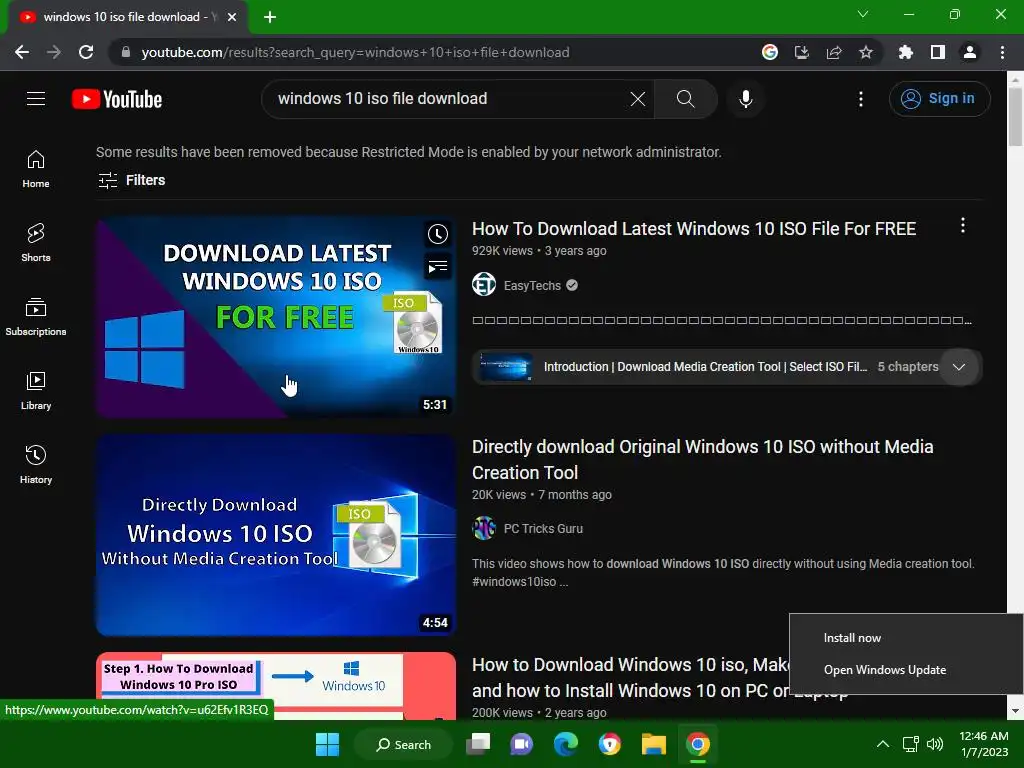Click the browser address bar URL
Viewport: 1024px width, 768px height.
click(355, 52)
